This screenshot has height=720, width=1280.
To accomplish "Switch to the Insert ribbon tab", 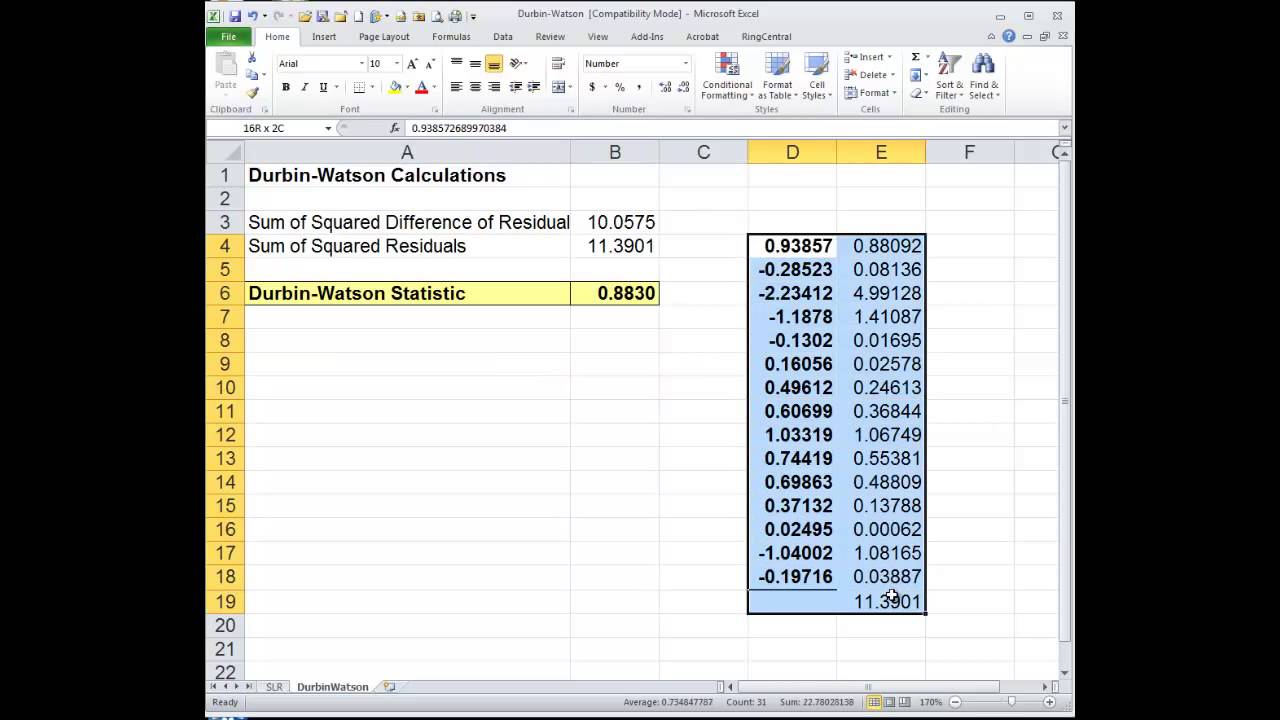I will (x=324, y=36).
